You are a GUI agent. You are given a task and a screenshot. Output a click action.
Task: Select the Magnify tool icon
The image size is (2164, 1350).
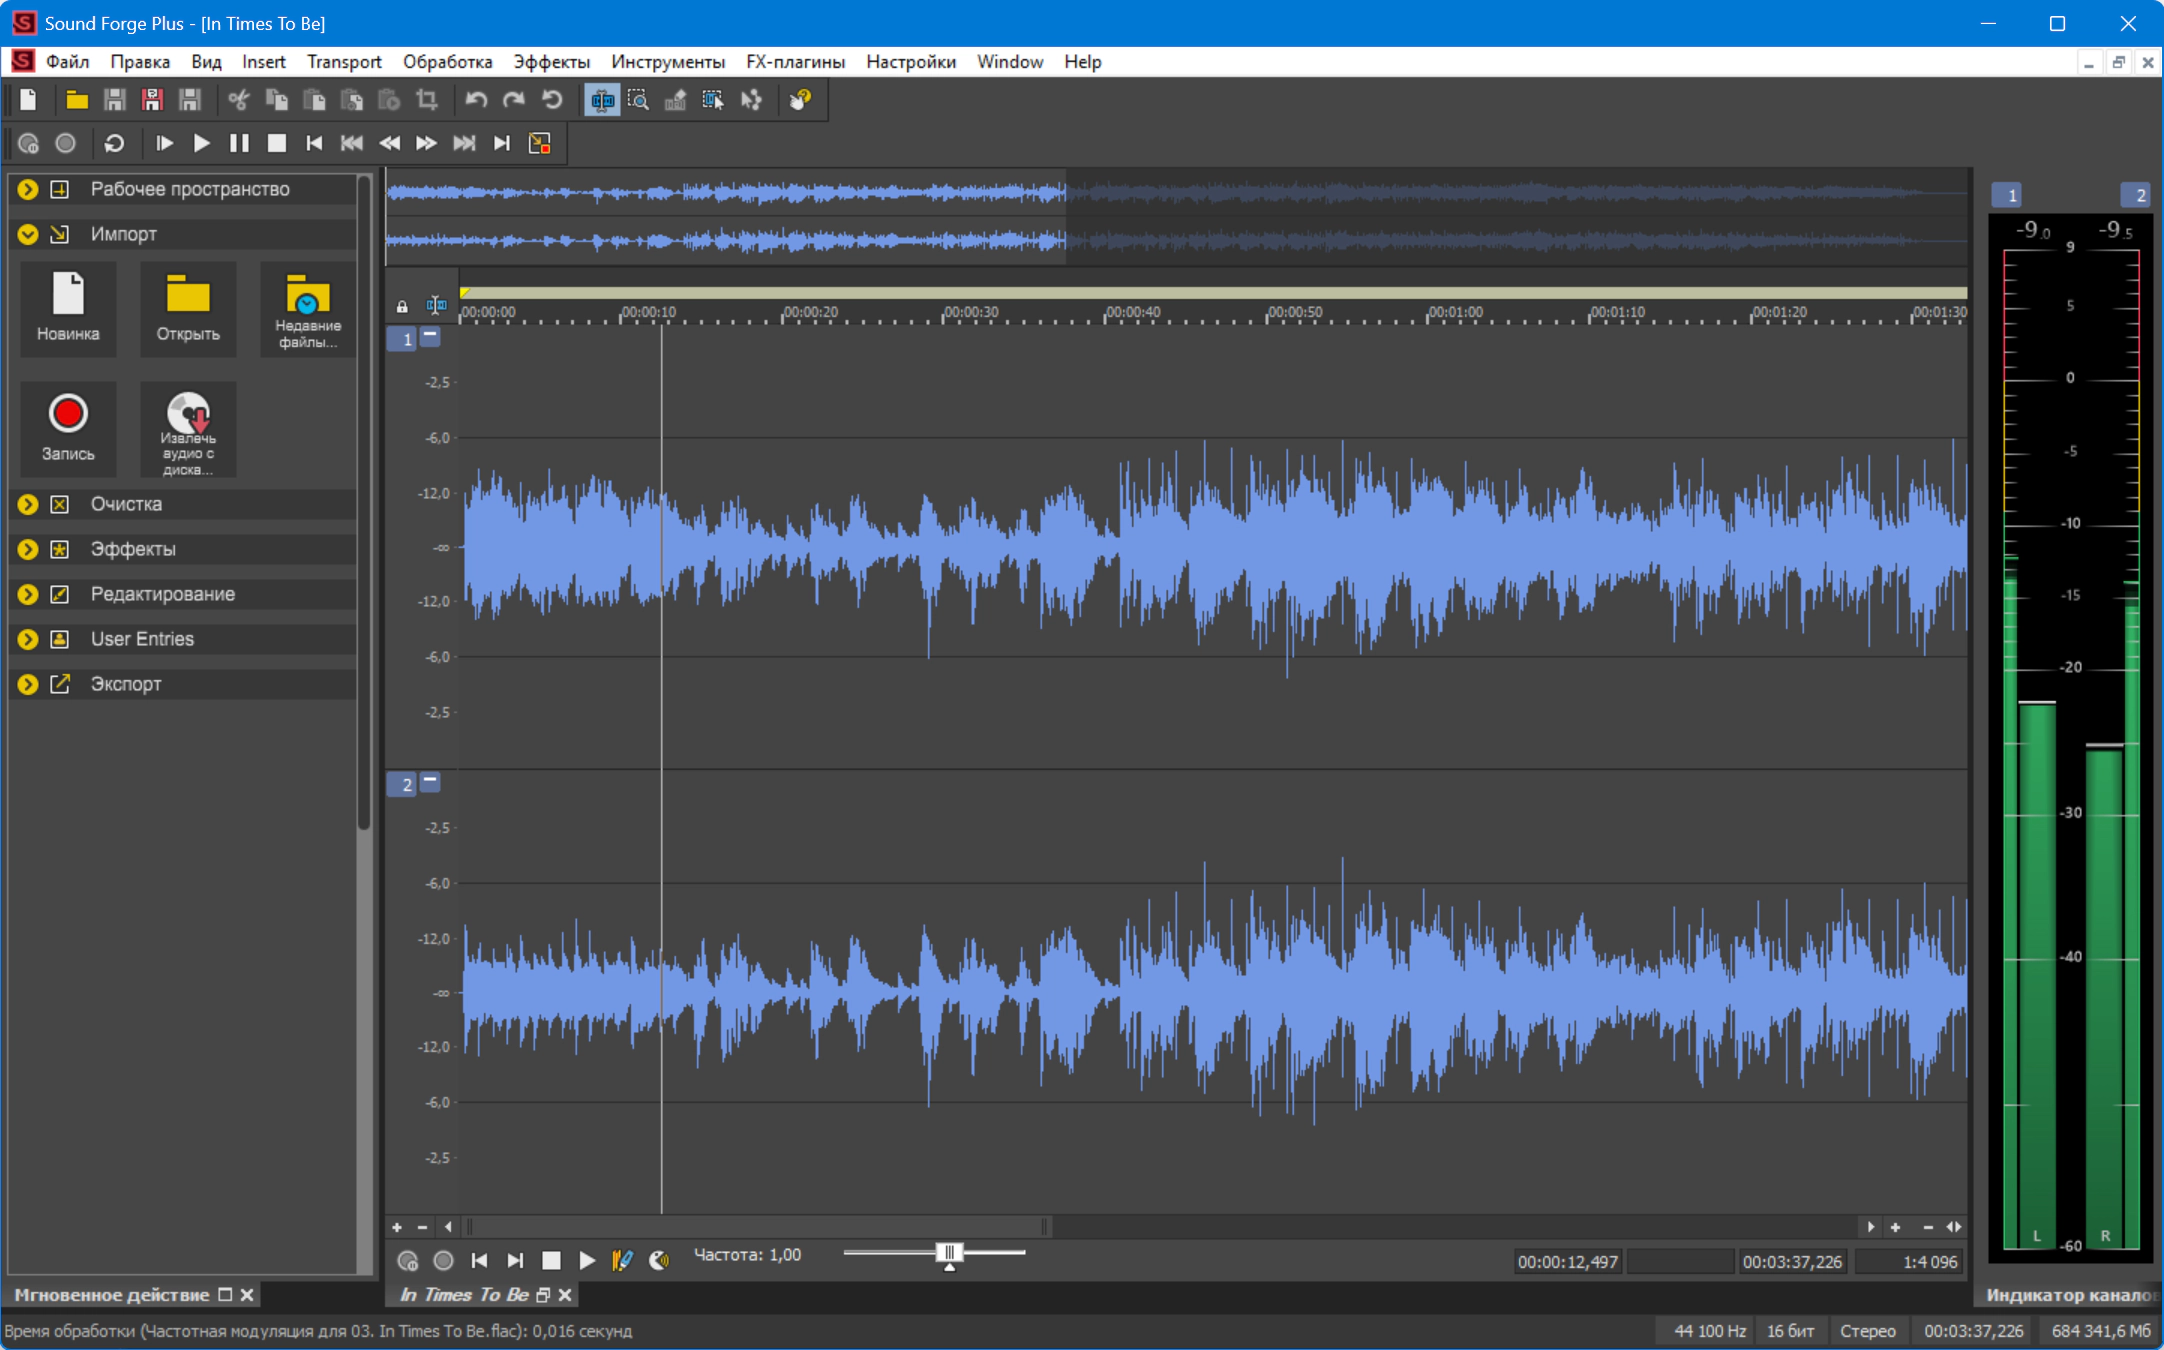click(638, 100)
